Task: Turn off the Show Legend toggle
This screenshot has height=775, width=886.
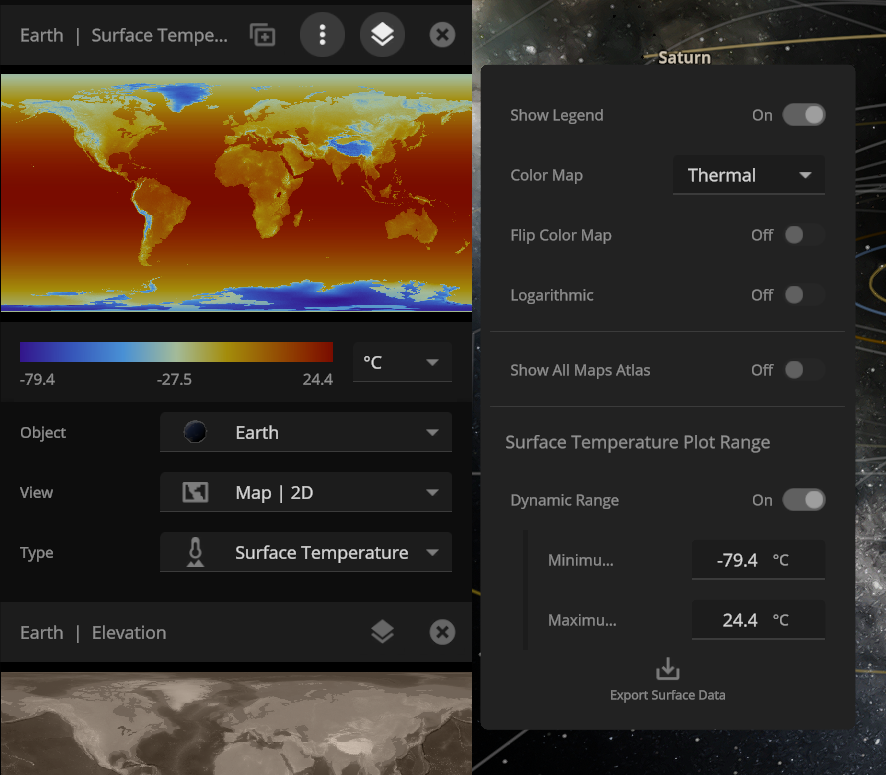Action: click(x=804, y=115)
